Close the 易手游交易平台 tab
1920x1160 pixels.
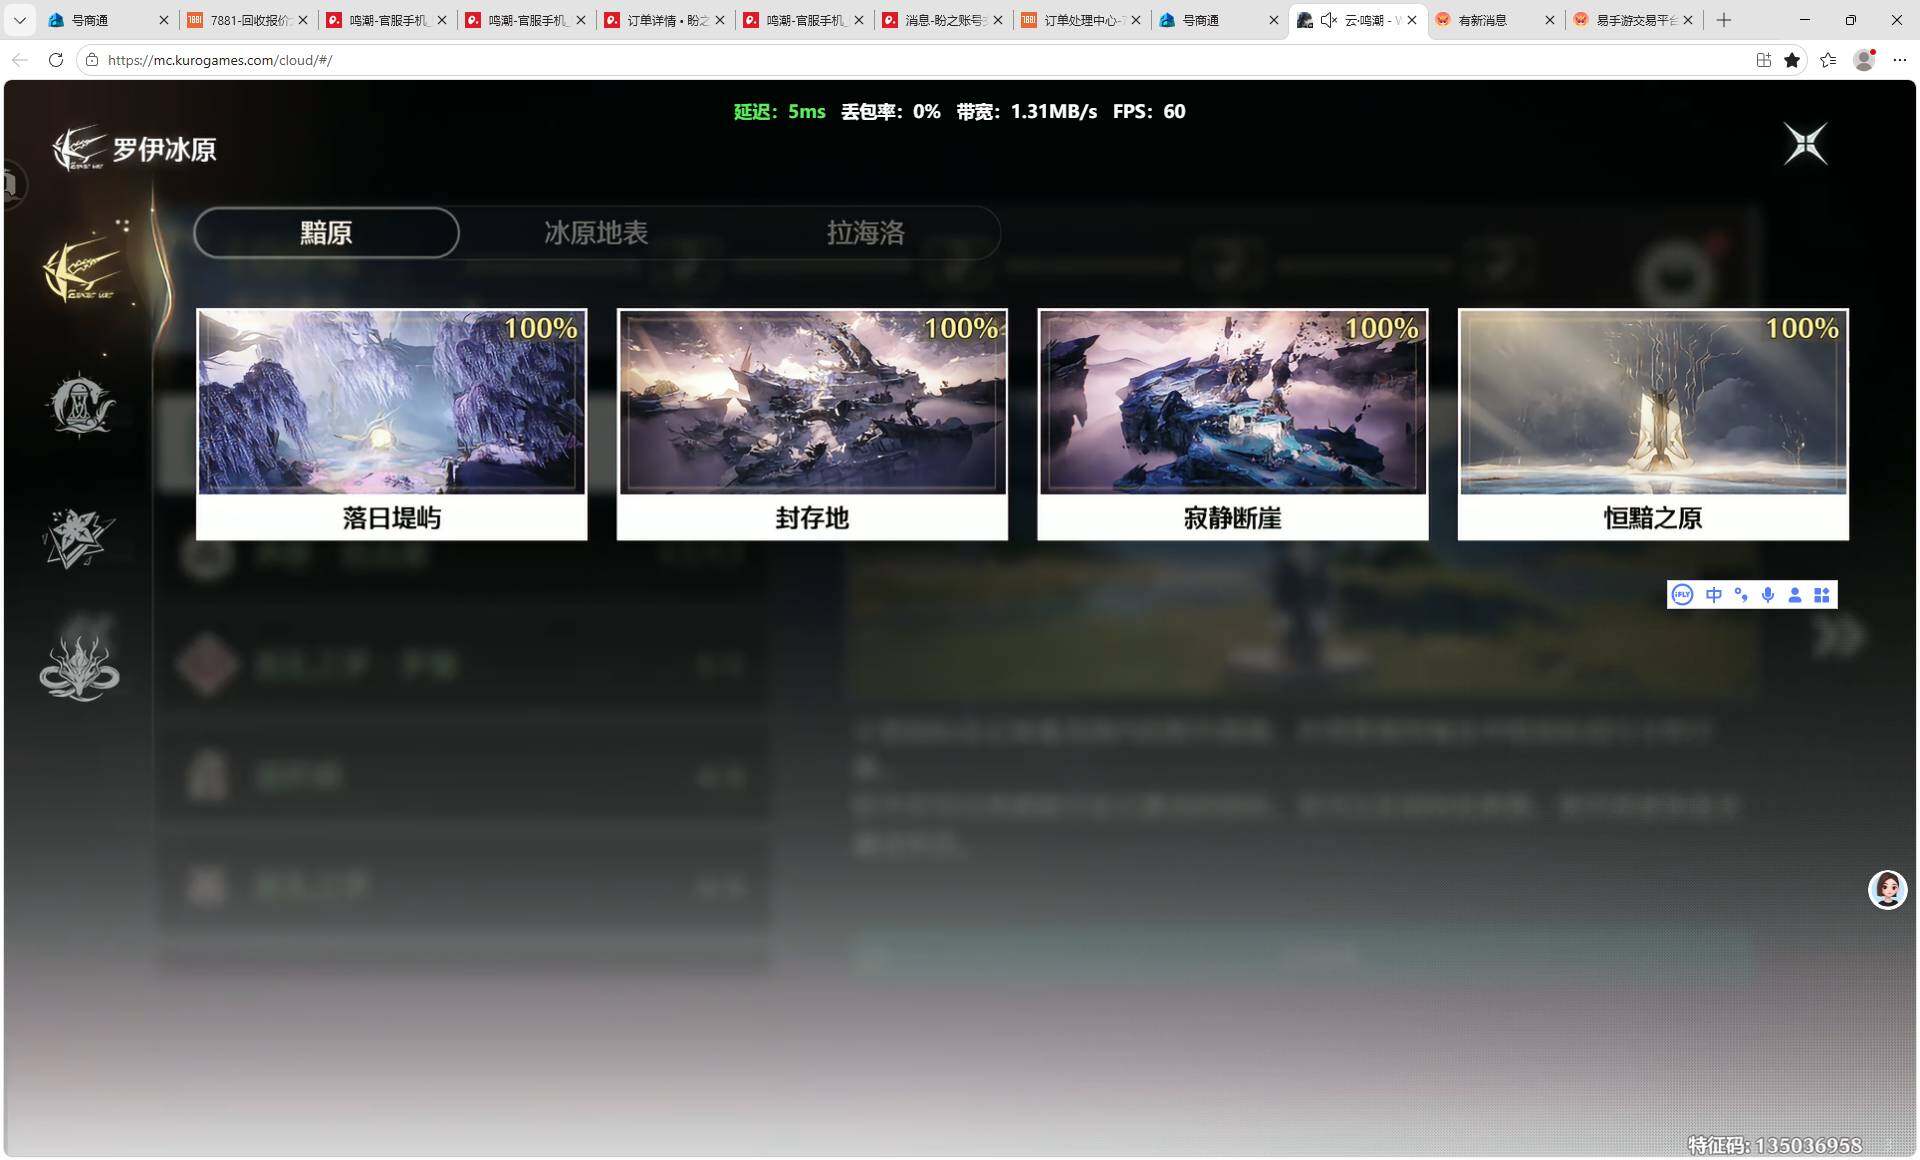pos(1688,20)
